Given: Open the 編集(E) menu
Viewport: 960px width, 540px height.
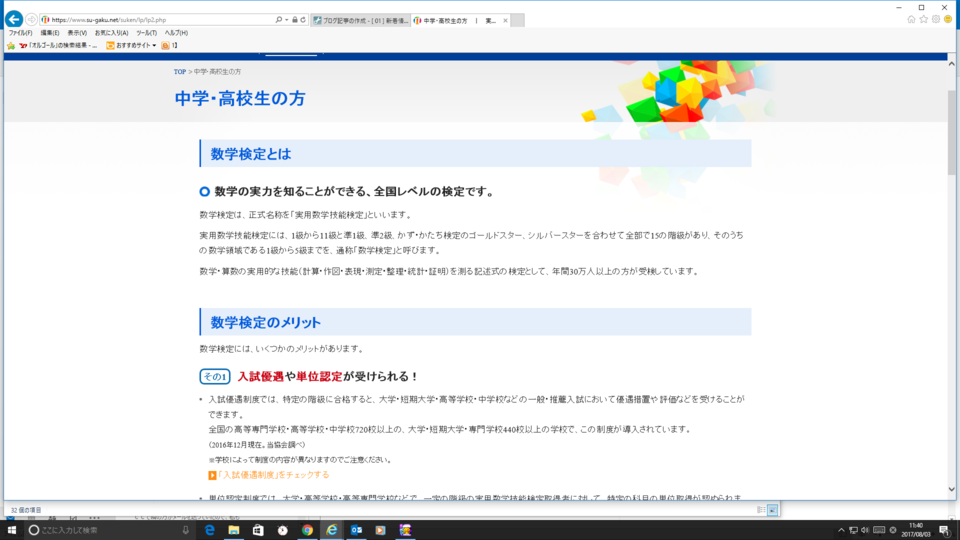Looking at the screenshot, I should [50, 33].
